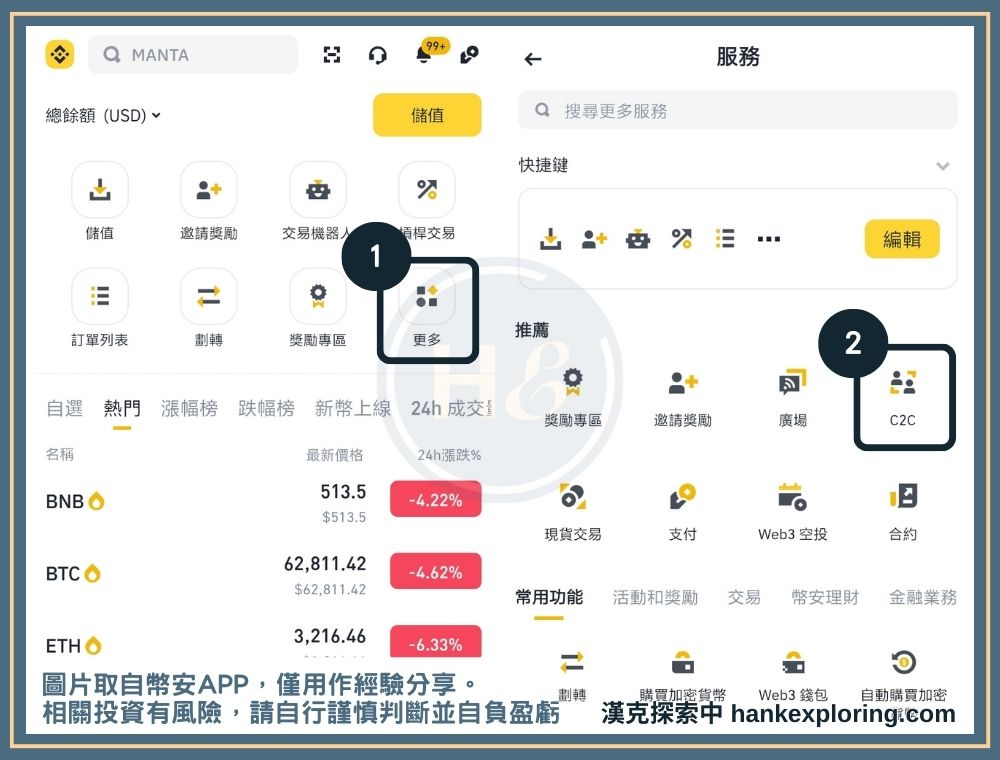This screenshot has height=760, width=1000.
Task: Switch to the 新幣上線 new listings tab
Action: 353,408
